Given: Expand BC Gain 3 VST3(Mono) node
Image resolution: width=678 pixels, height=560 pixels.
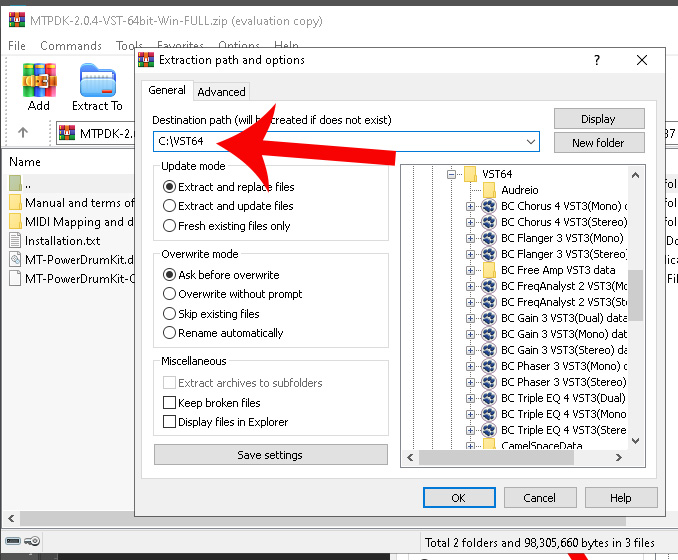Looking at the screenshot, I should click(470, 334).
